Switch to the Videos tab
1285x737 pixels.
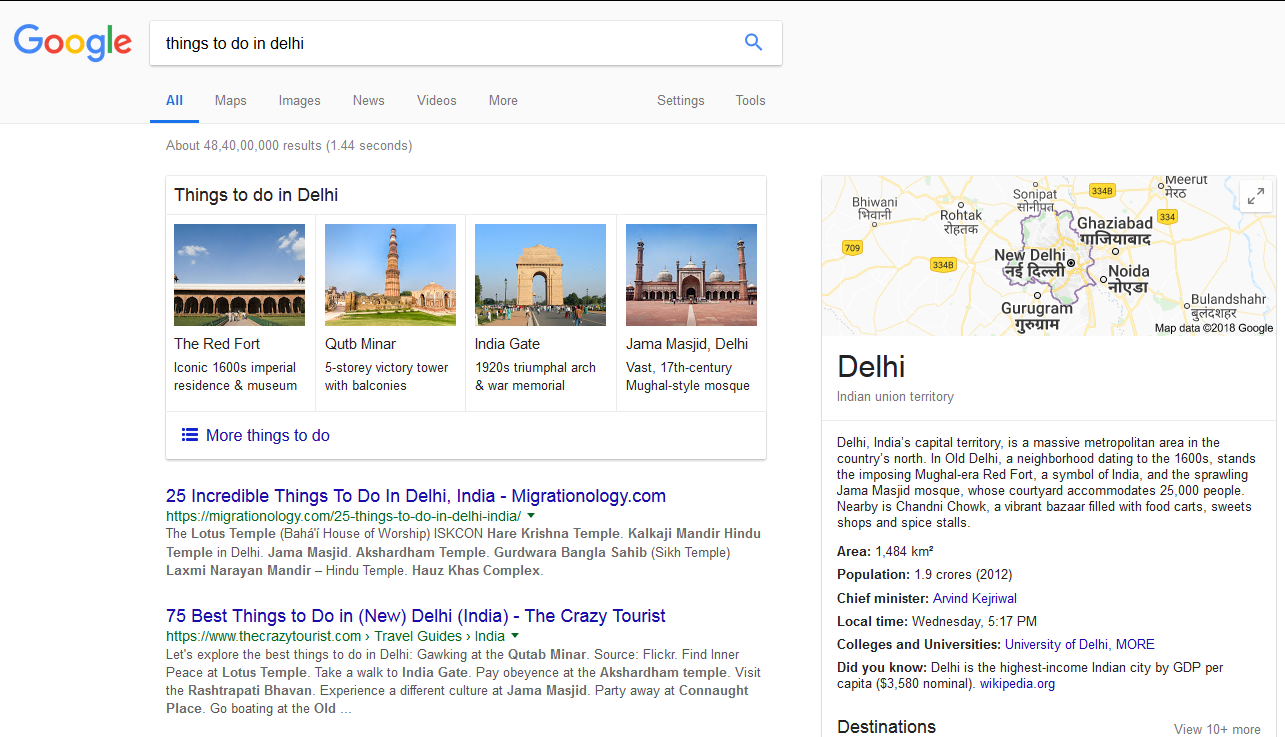click(436, 100)
